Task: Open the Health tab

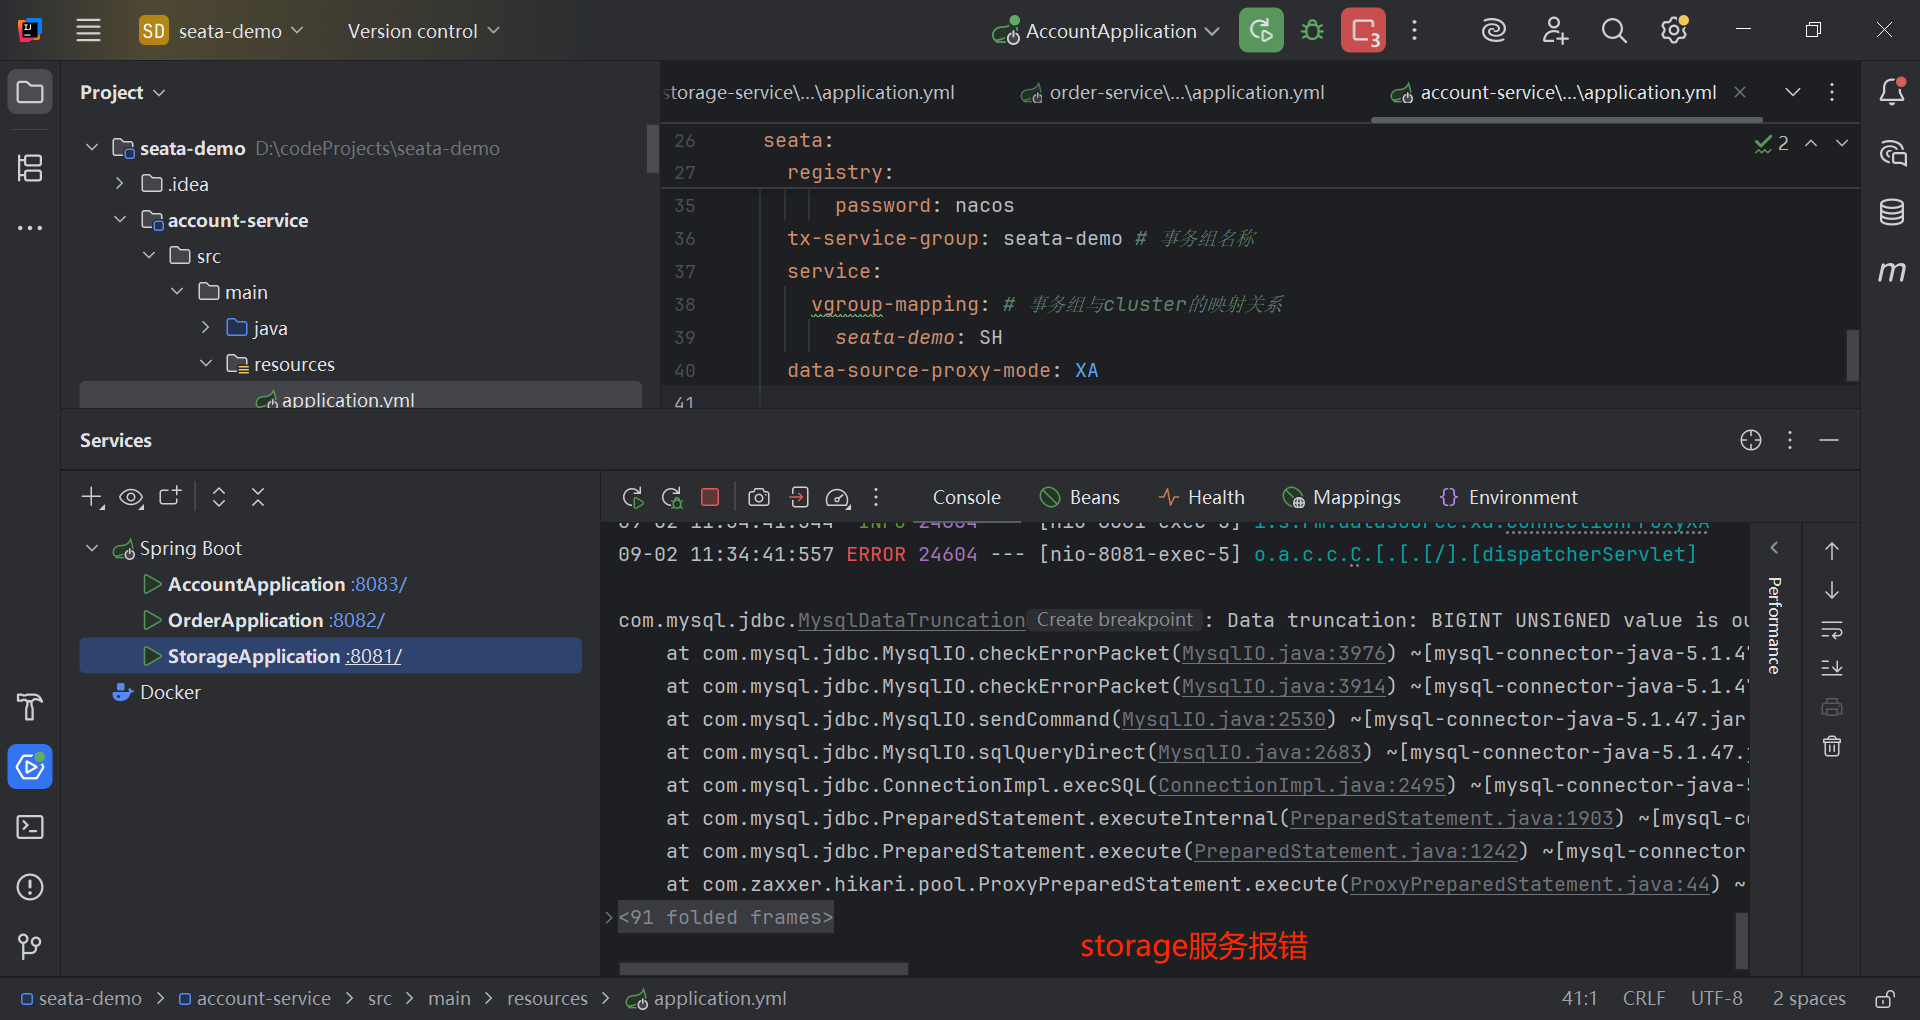Action: pos(1202,497)
